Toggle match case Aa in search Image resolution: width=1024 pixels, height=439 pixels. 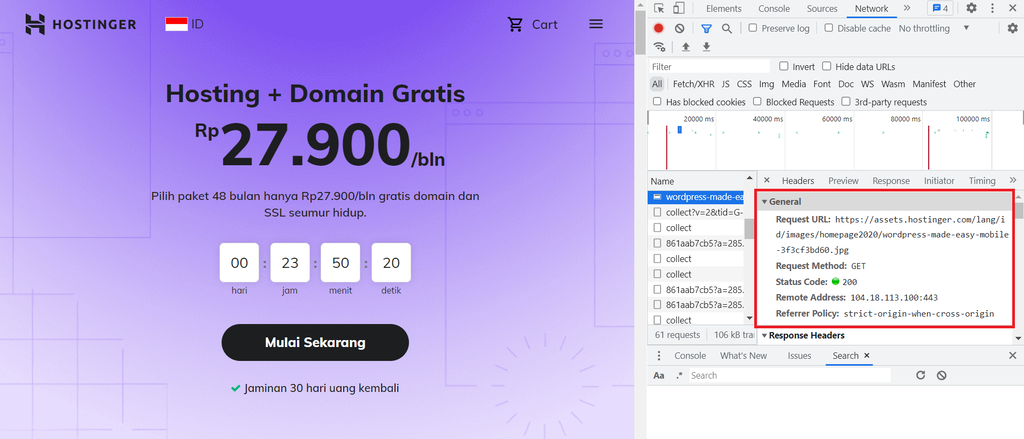tap(659, 376)
